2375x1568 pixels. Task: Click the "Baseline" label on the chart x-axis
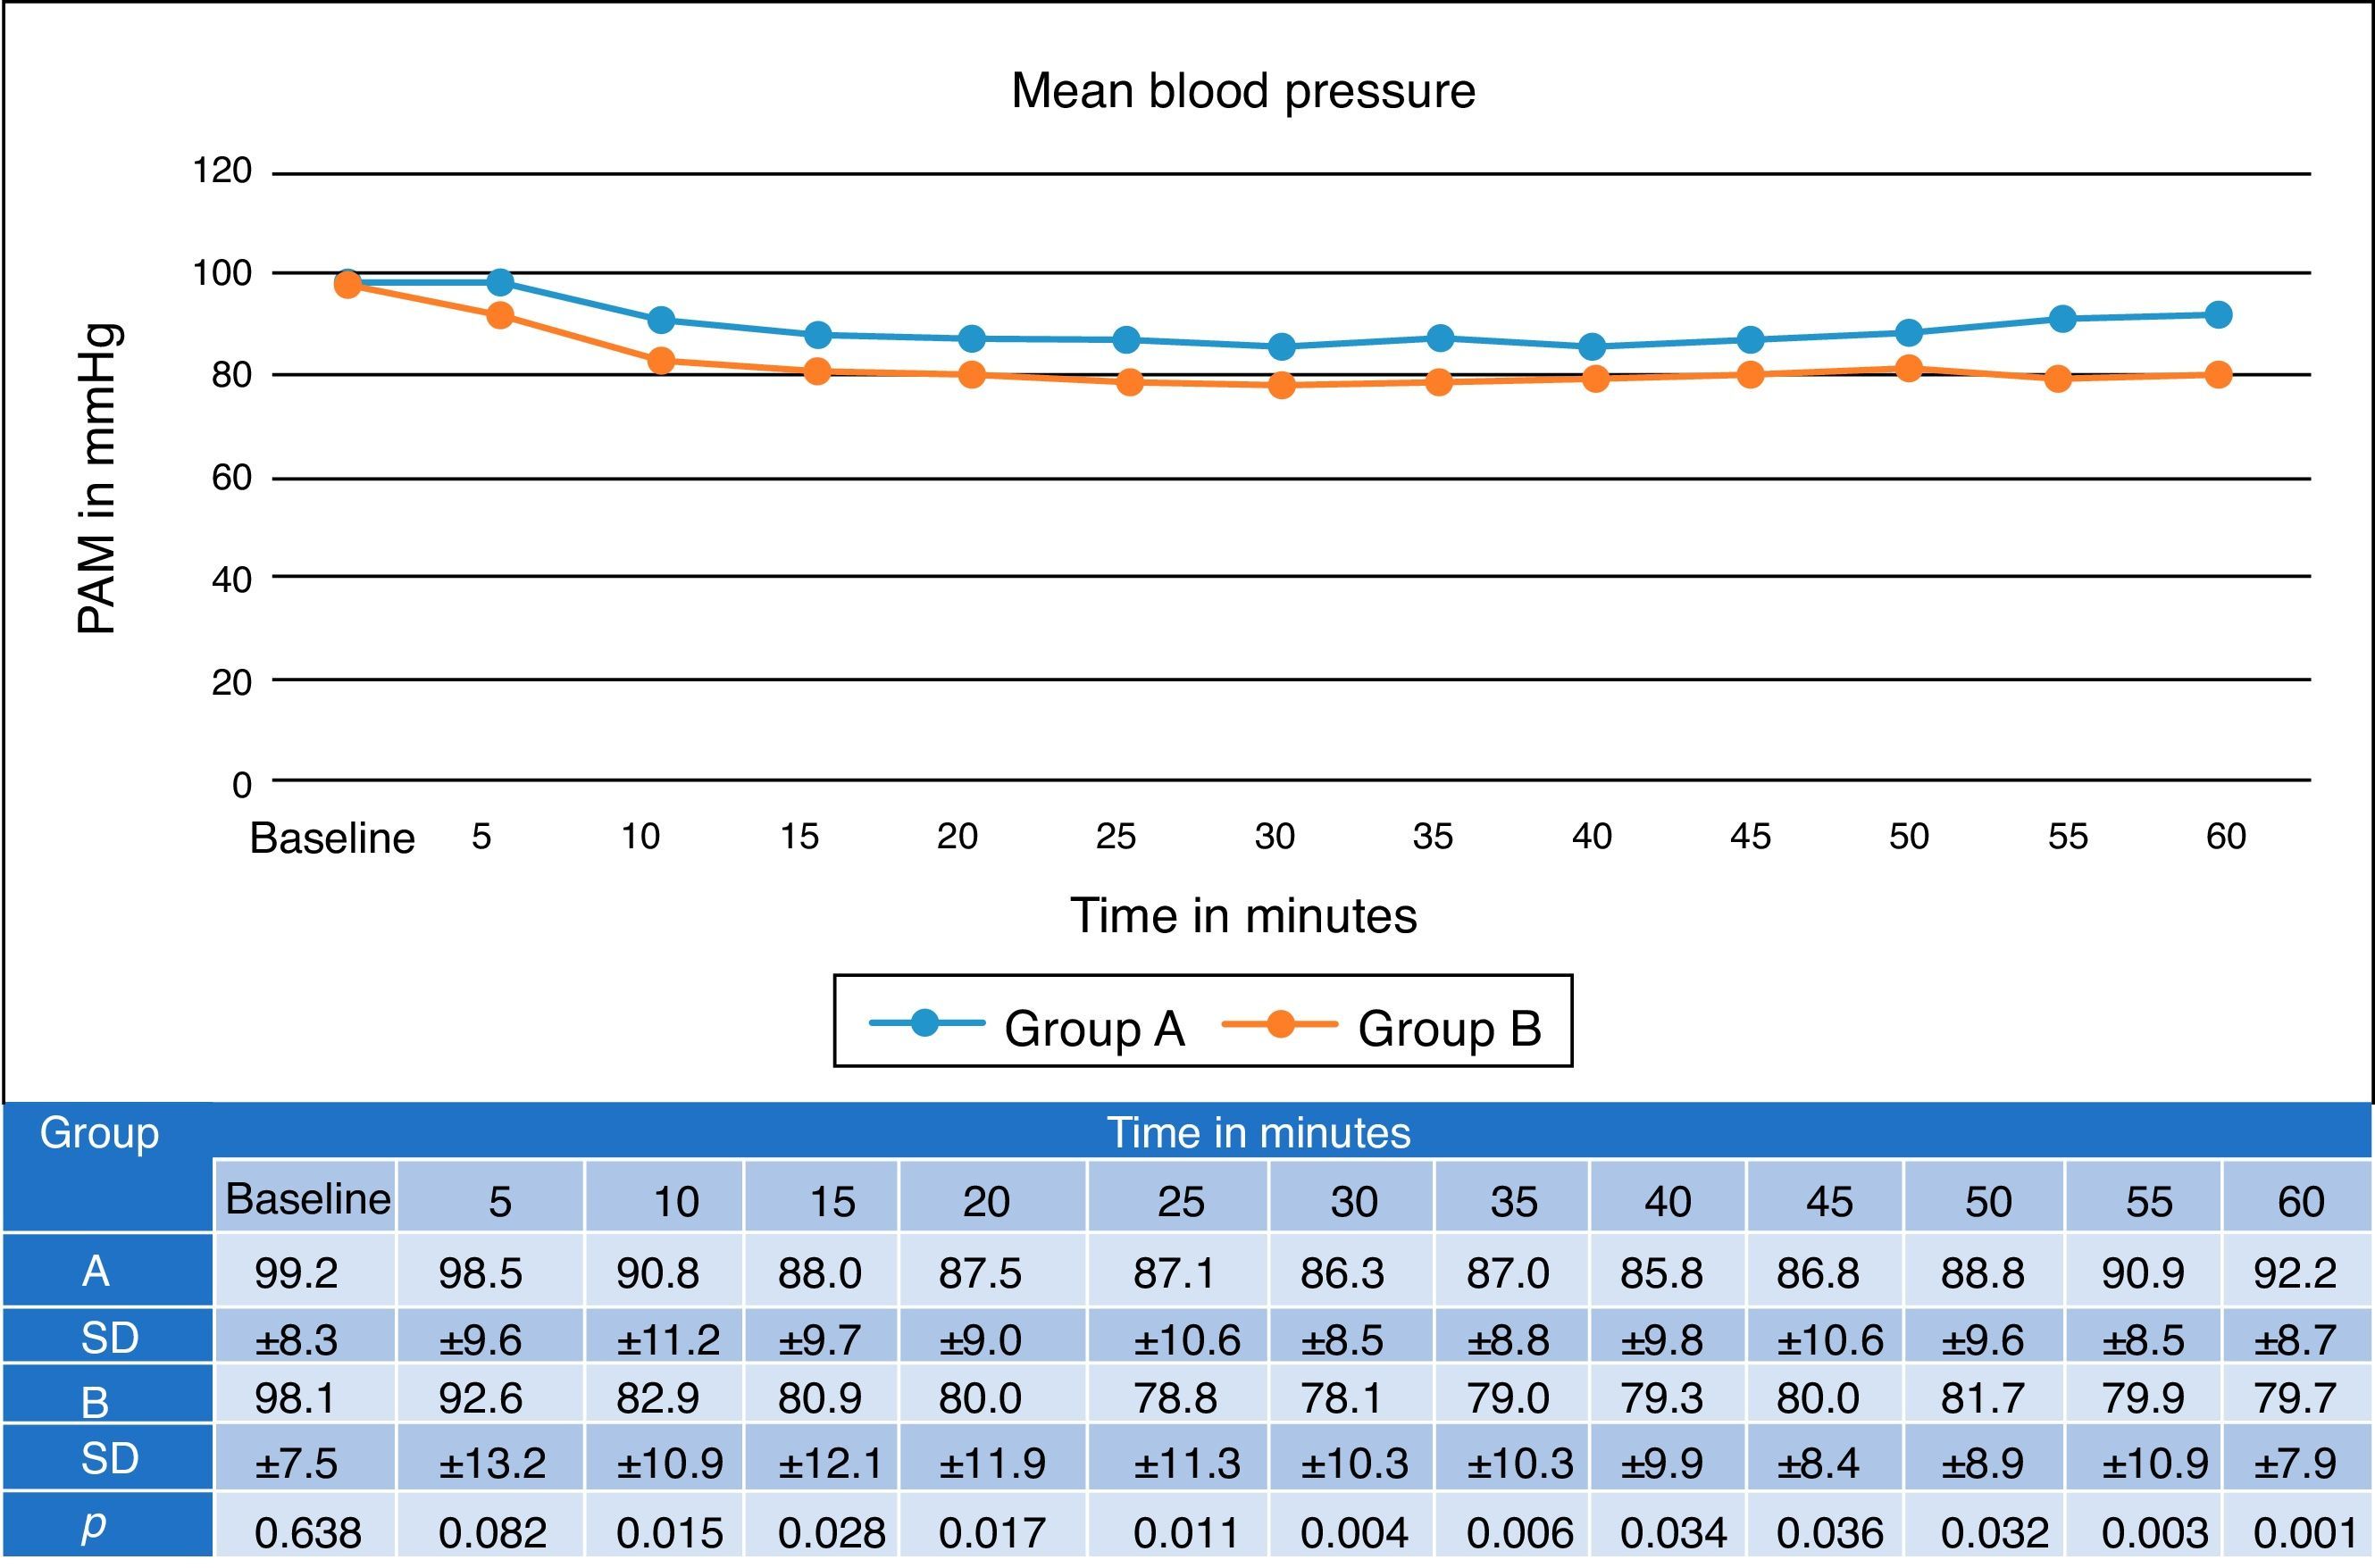pos(332,838)
